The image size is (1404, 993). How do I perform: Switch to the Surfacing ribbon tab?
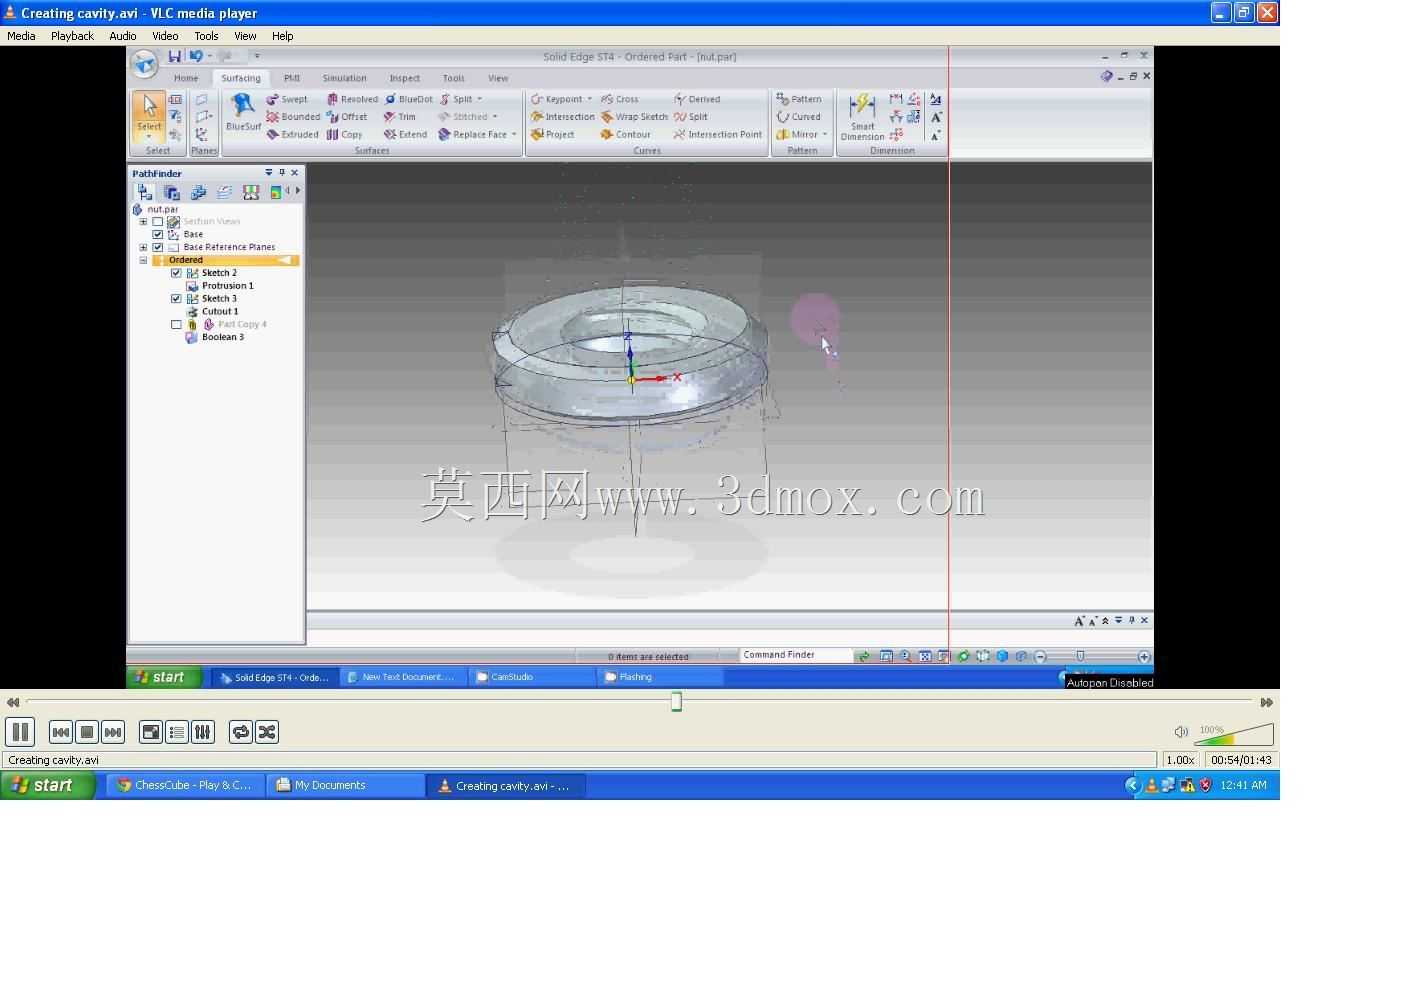(x=241, y=78)
